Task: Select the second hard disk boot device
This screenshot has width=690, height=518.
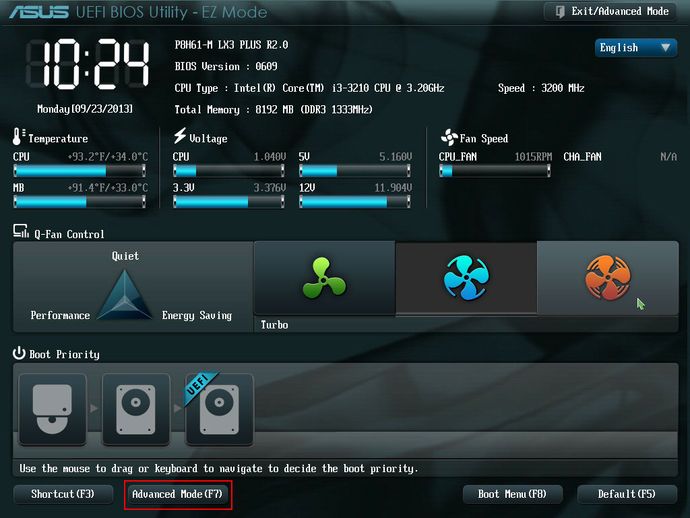Action: click(x=136, y=409)
